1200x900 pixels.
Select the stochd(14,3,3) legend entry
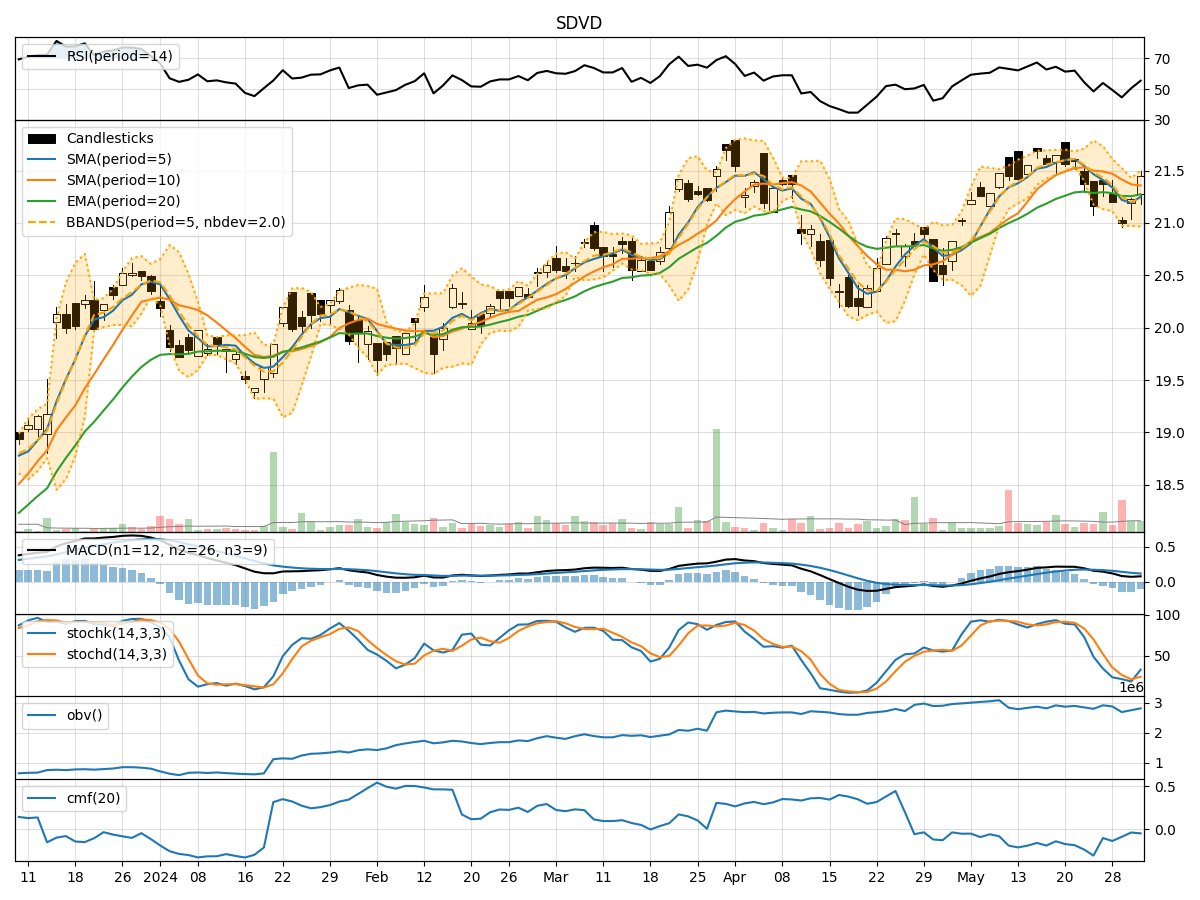coord(115,655)
